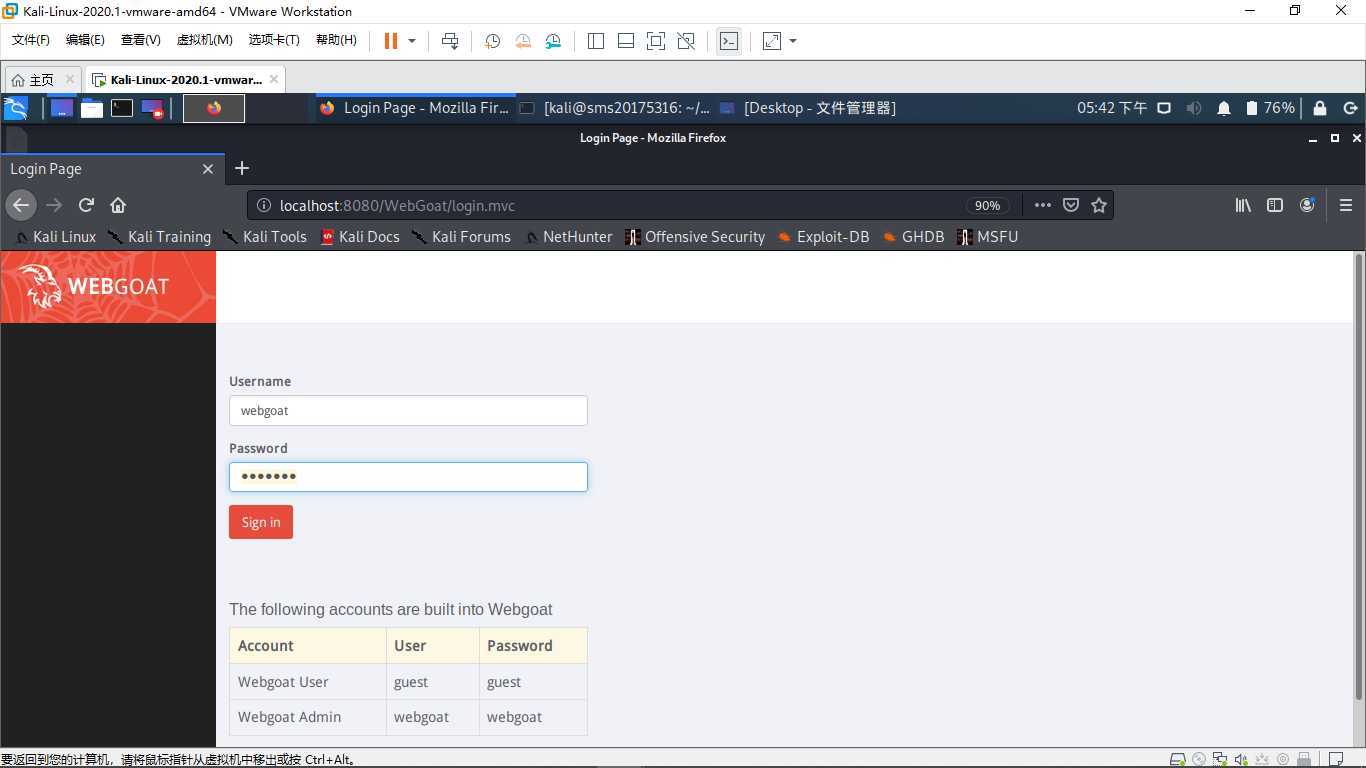Click the page vertical scrollbar
Screen dimensions: 1366x768
coord(1358,478)
